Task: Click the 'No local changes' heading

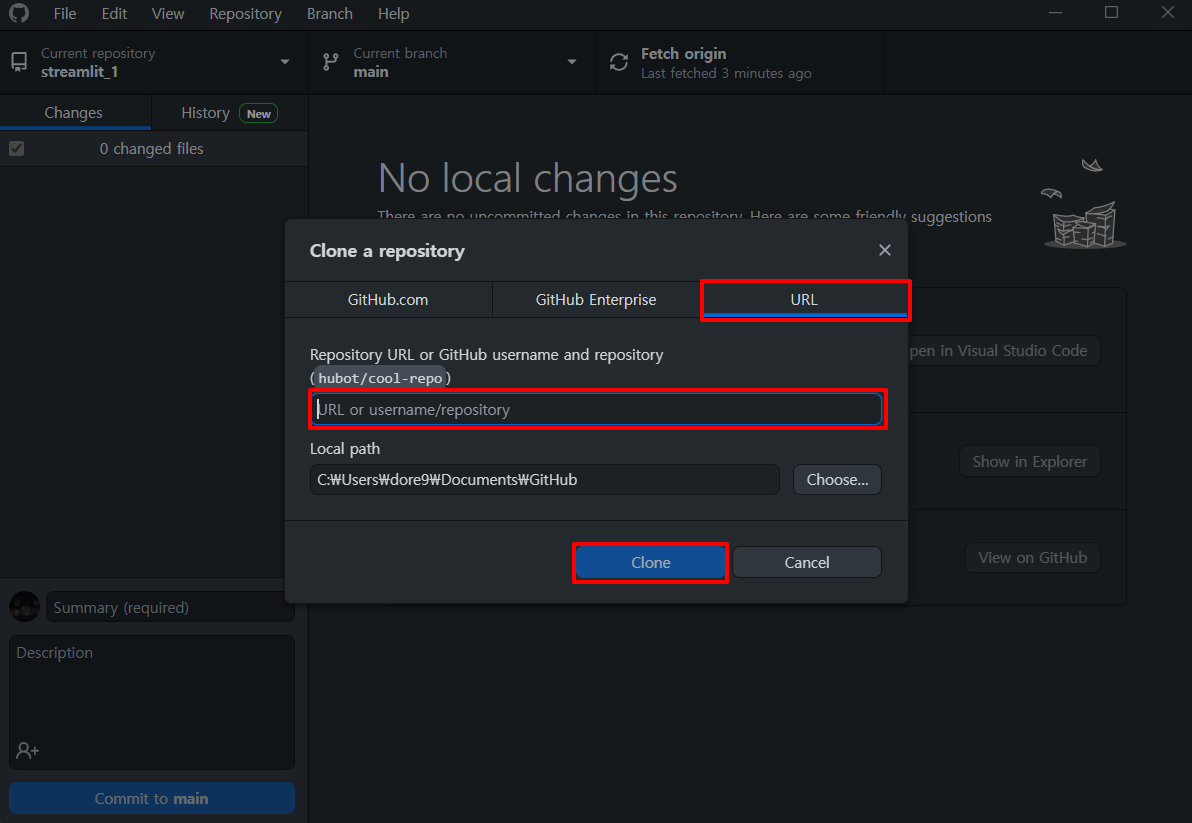Action: [528, 178]
